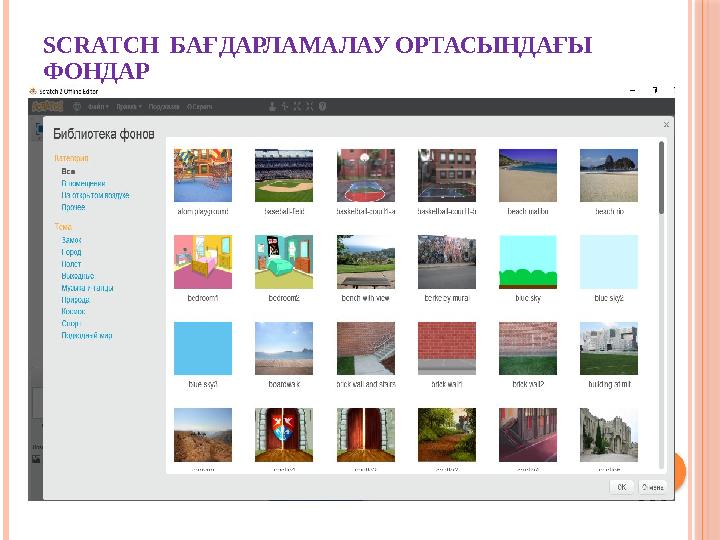Viewport: 720px width, 540px height.
Task: Select the berkeley mural backdrop
Action: click(447, 262)
